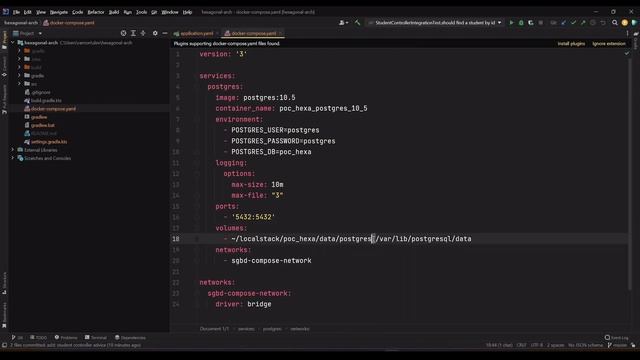
Task: Roll back changes with undo icon
Action: pyautogui.click(x=603, y=23)
